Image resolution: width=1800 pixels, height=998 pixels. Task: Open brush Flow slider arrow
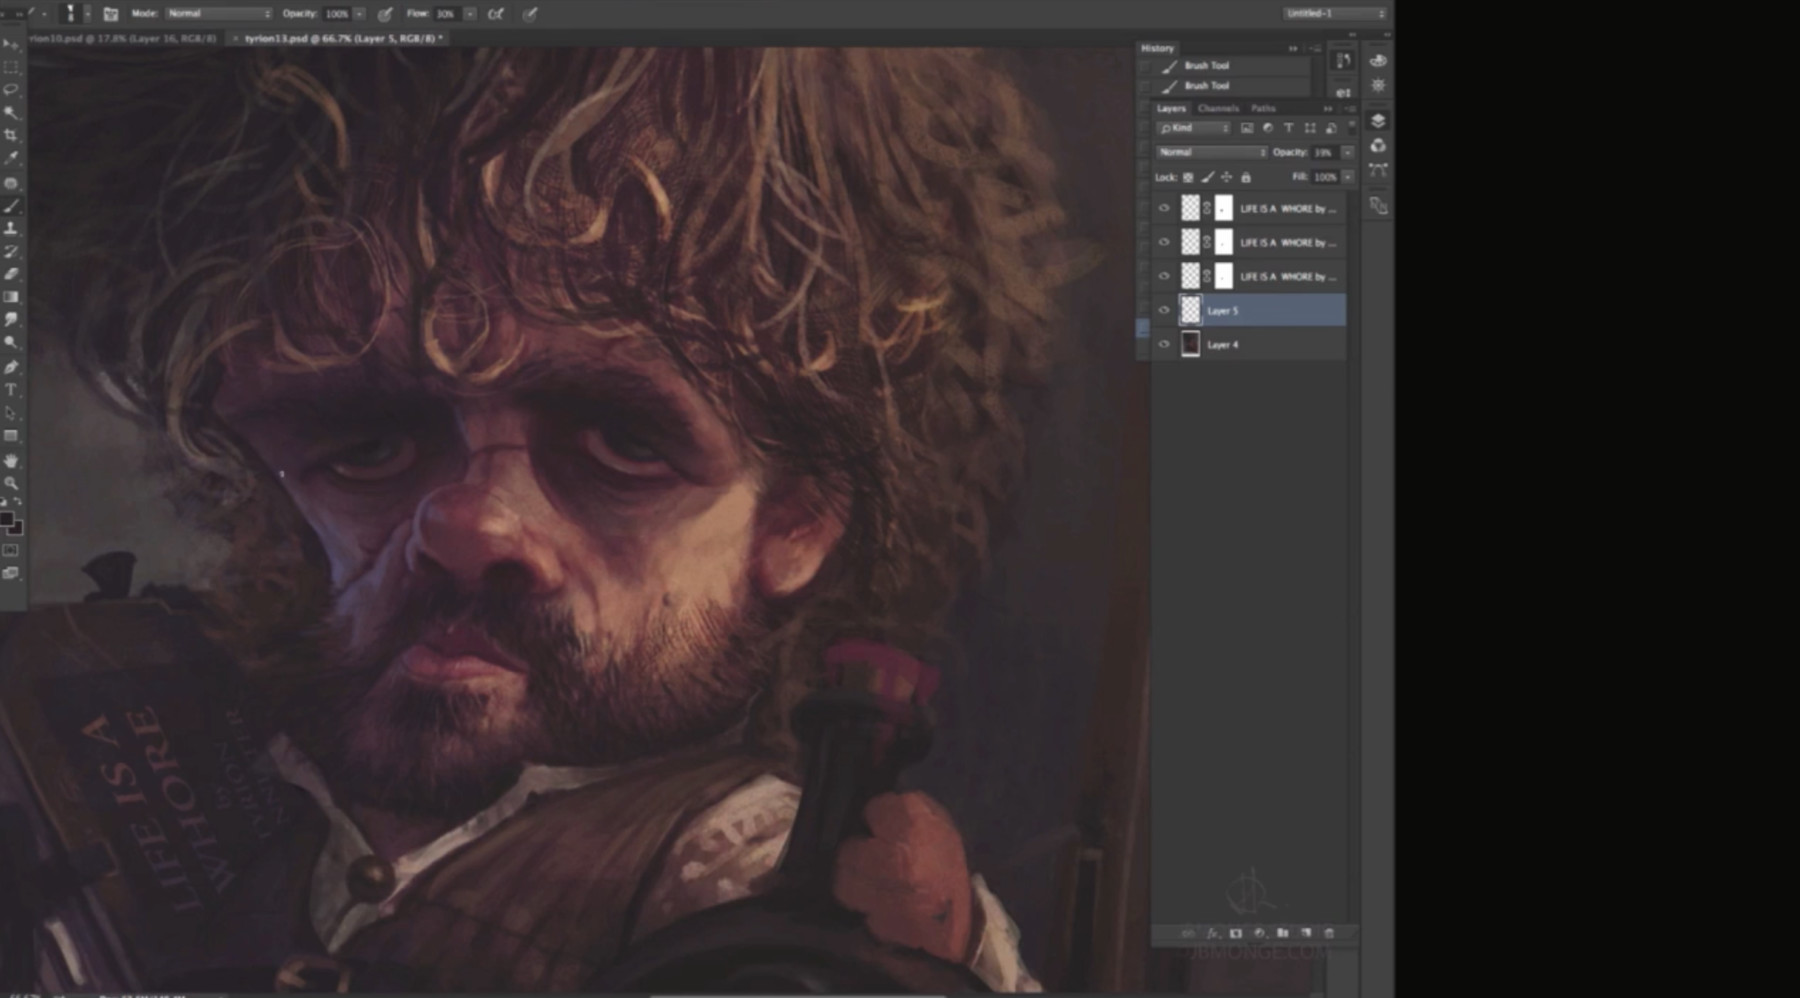(x=469, y=14)
